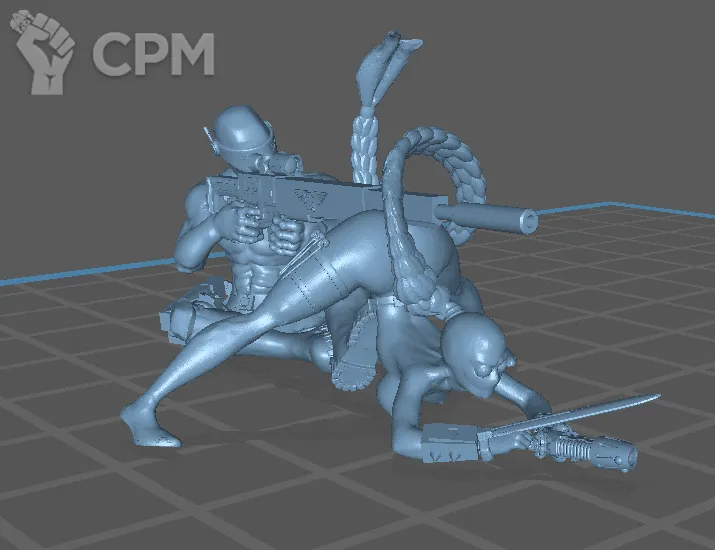This screenshot has height=550, width=715.
Task: Select the bayonet blade on the rifle
Action: click(600, 413)
